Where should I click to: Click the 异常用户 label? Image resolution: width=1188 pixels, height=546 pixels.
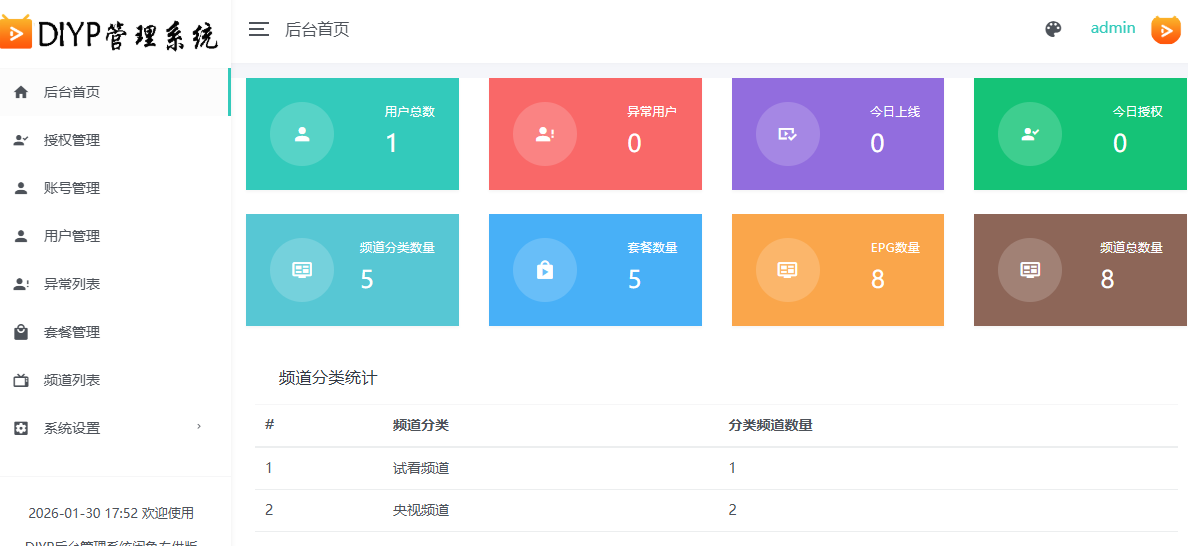coord(652,111)
